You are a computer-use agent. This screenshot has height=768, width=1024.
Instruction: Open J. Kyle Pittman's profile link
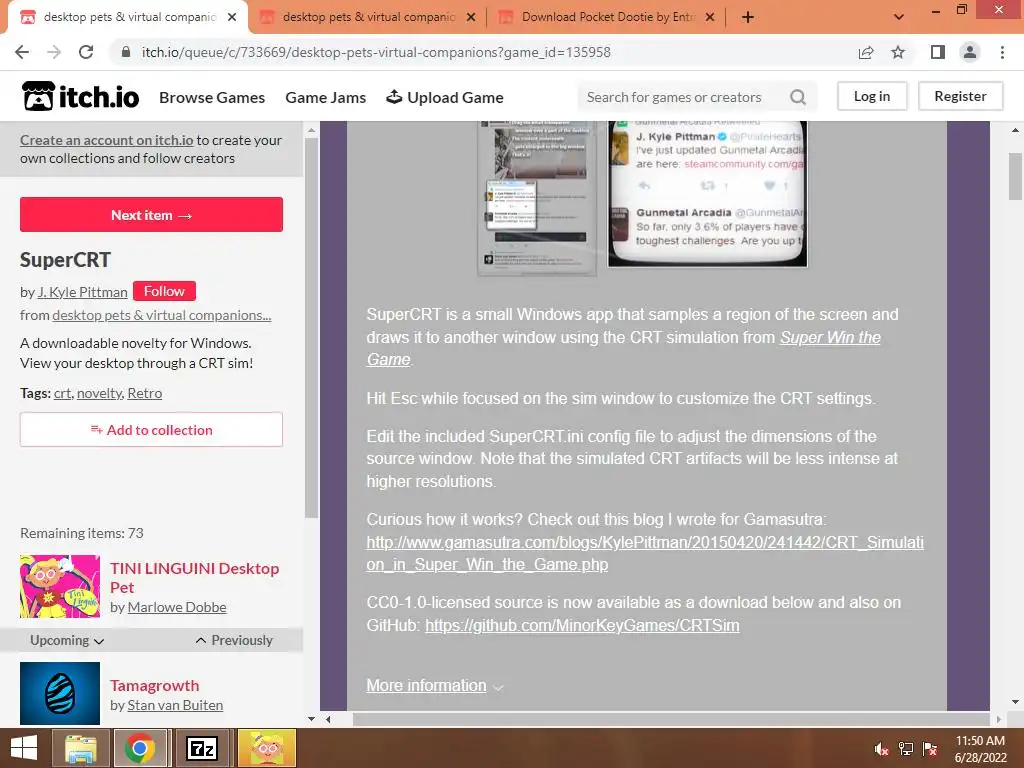point(82,292)
